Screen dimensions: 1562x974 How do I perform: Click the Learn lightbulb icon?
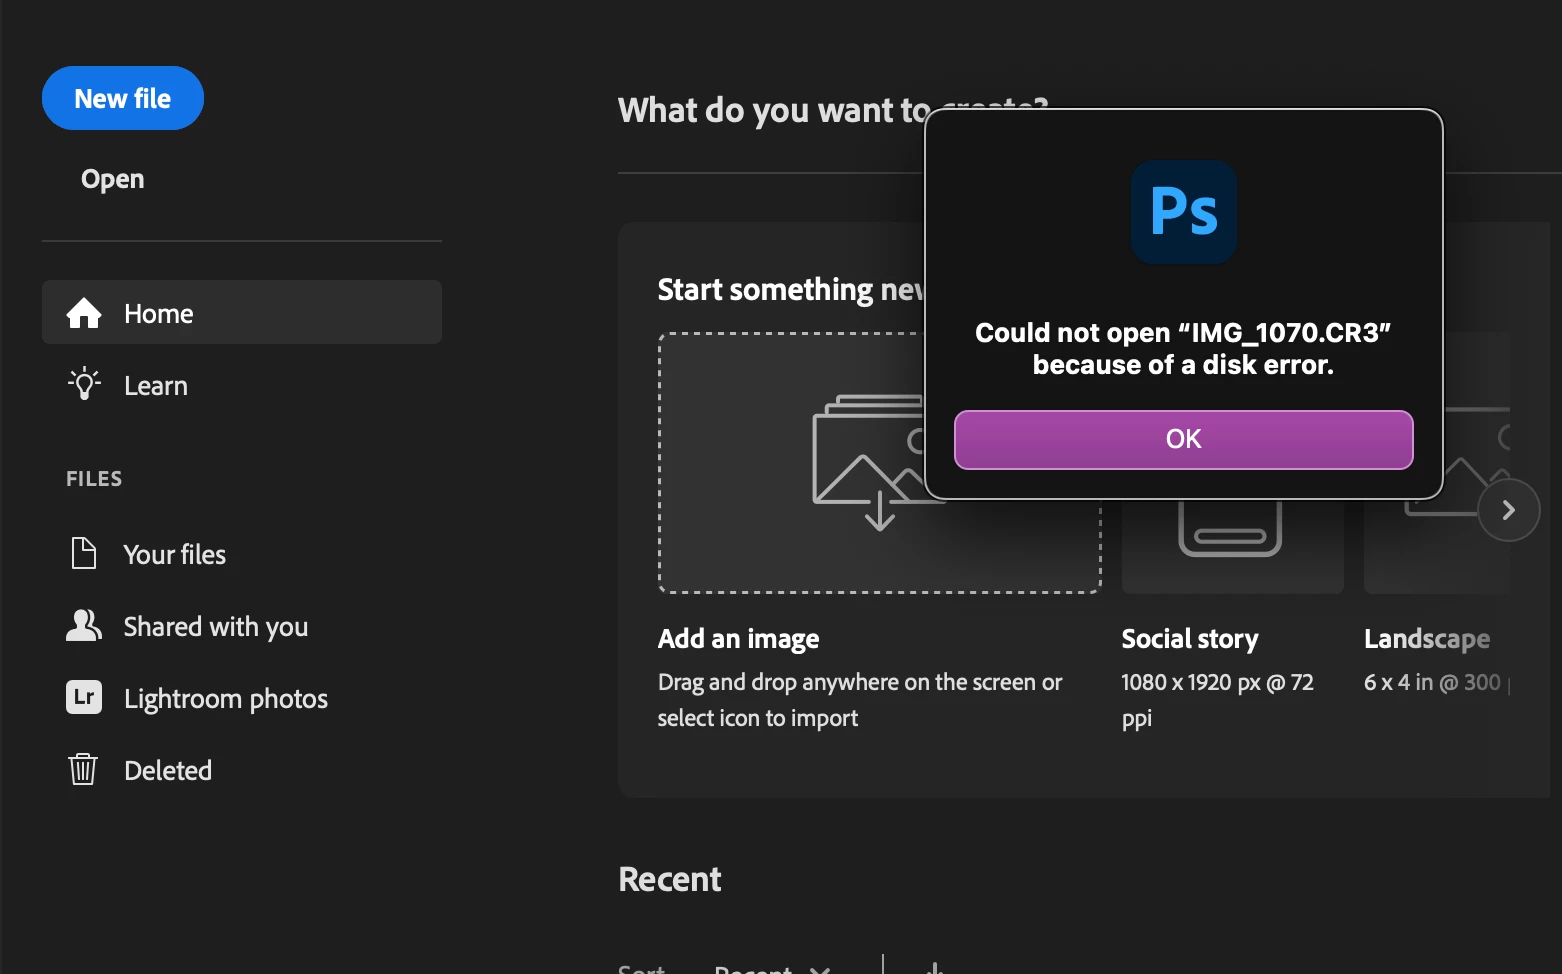tap(84, 384)
